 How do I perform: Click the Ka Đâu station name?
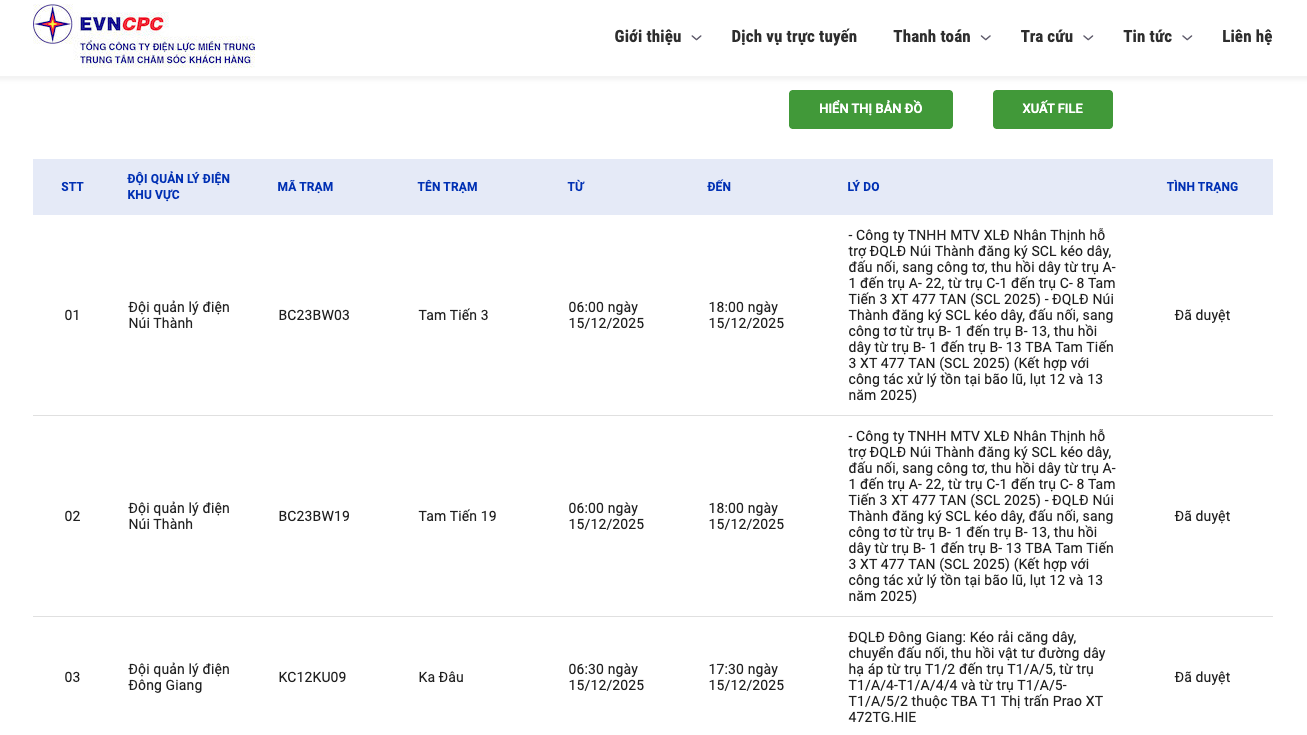click(x=441, y=678)
